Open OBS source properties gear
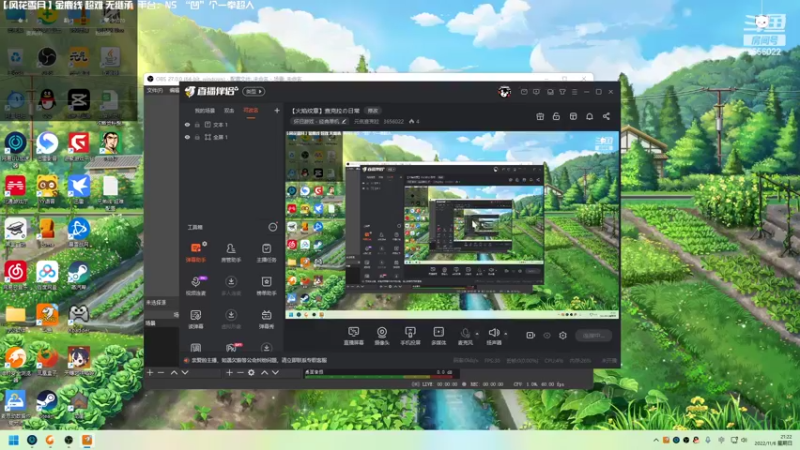The image size is (800, 450). pos(251,372)
